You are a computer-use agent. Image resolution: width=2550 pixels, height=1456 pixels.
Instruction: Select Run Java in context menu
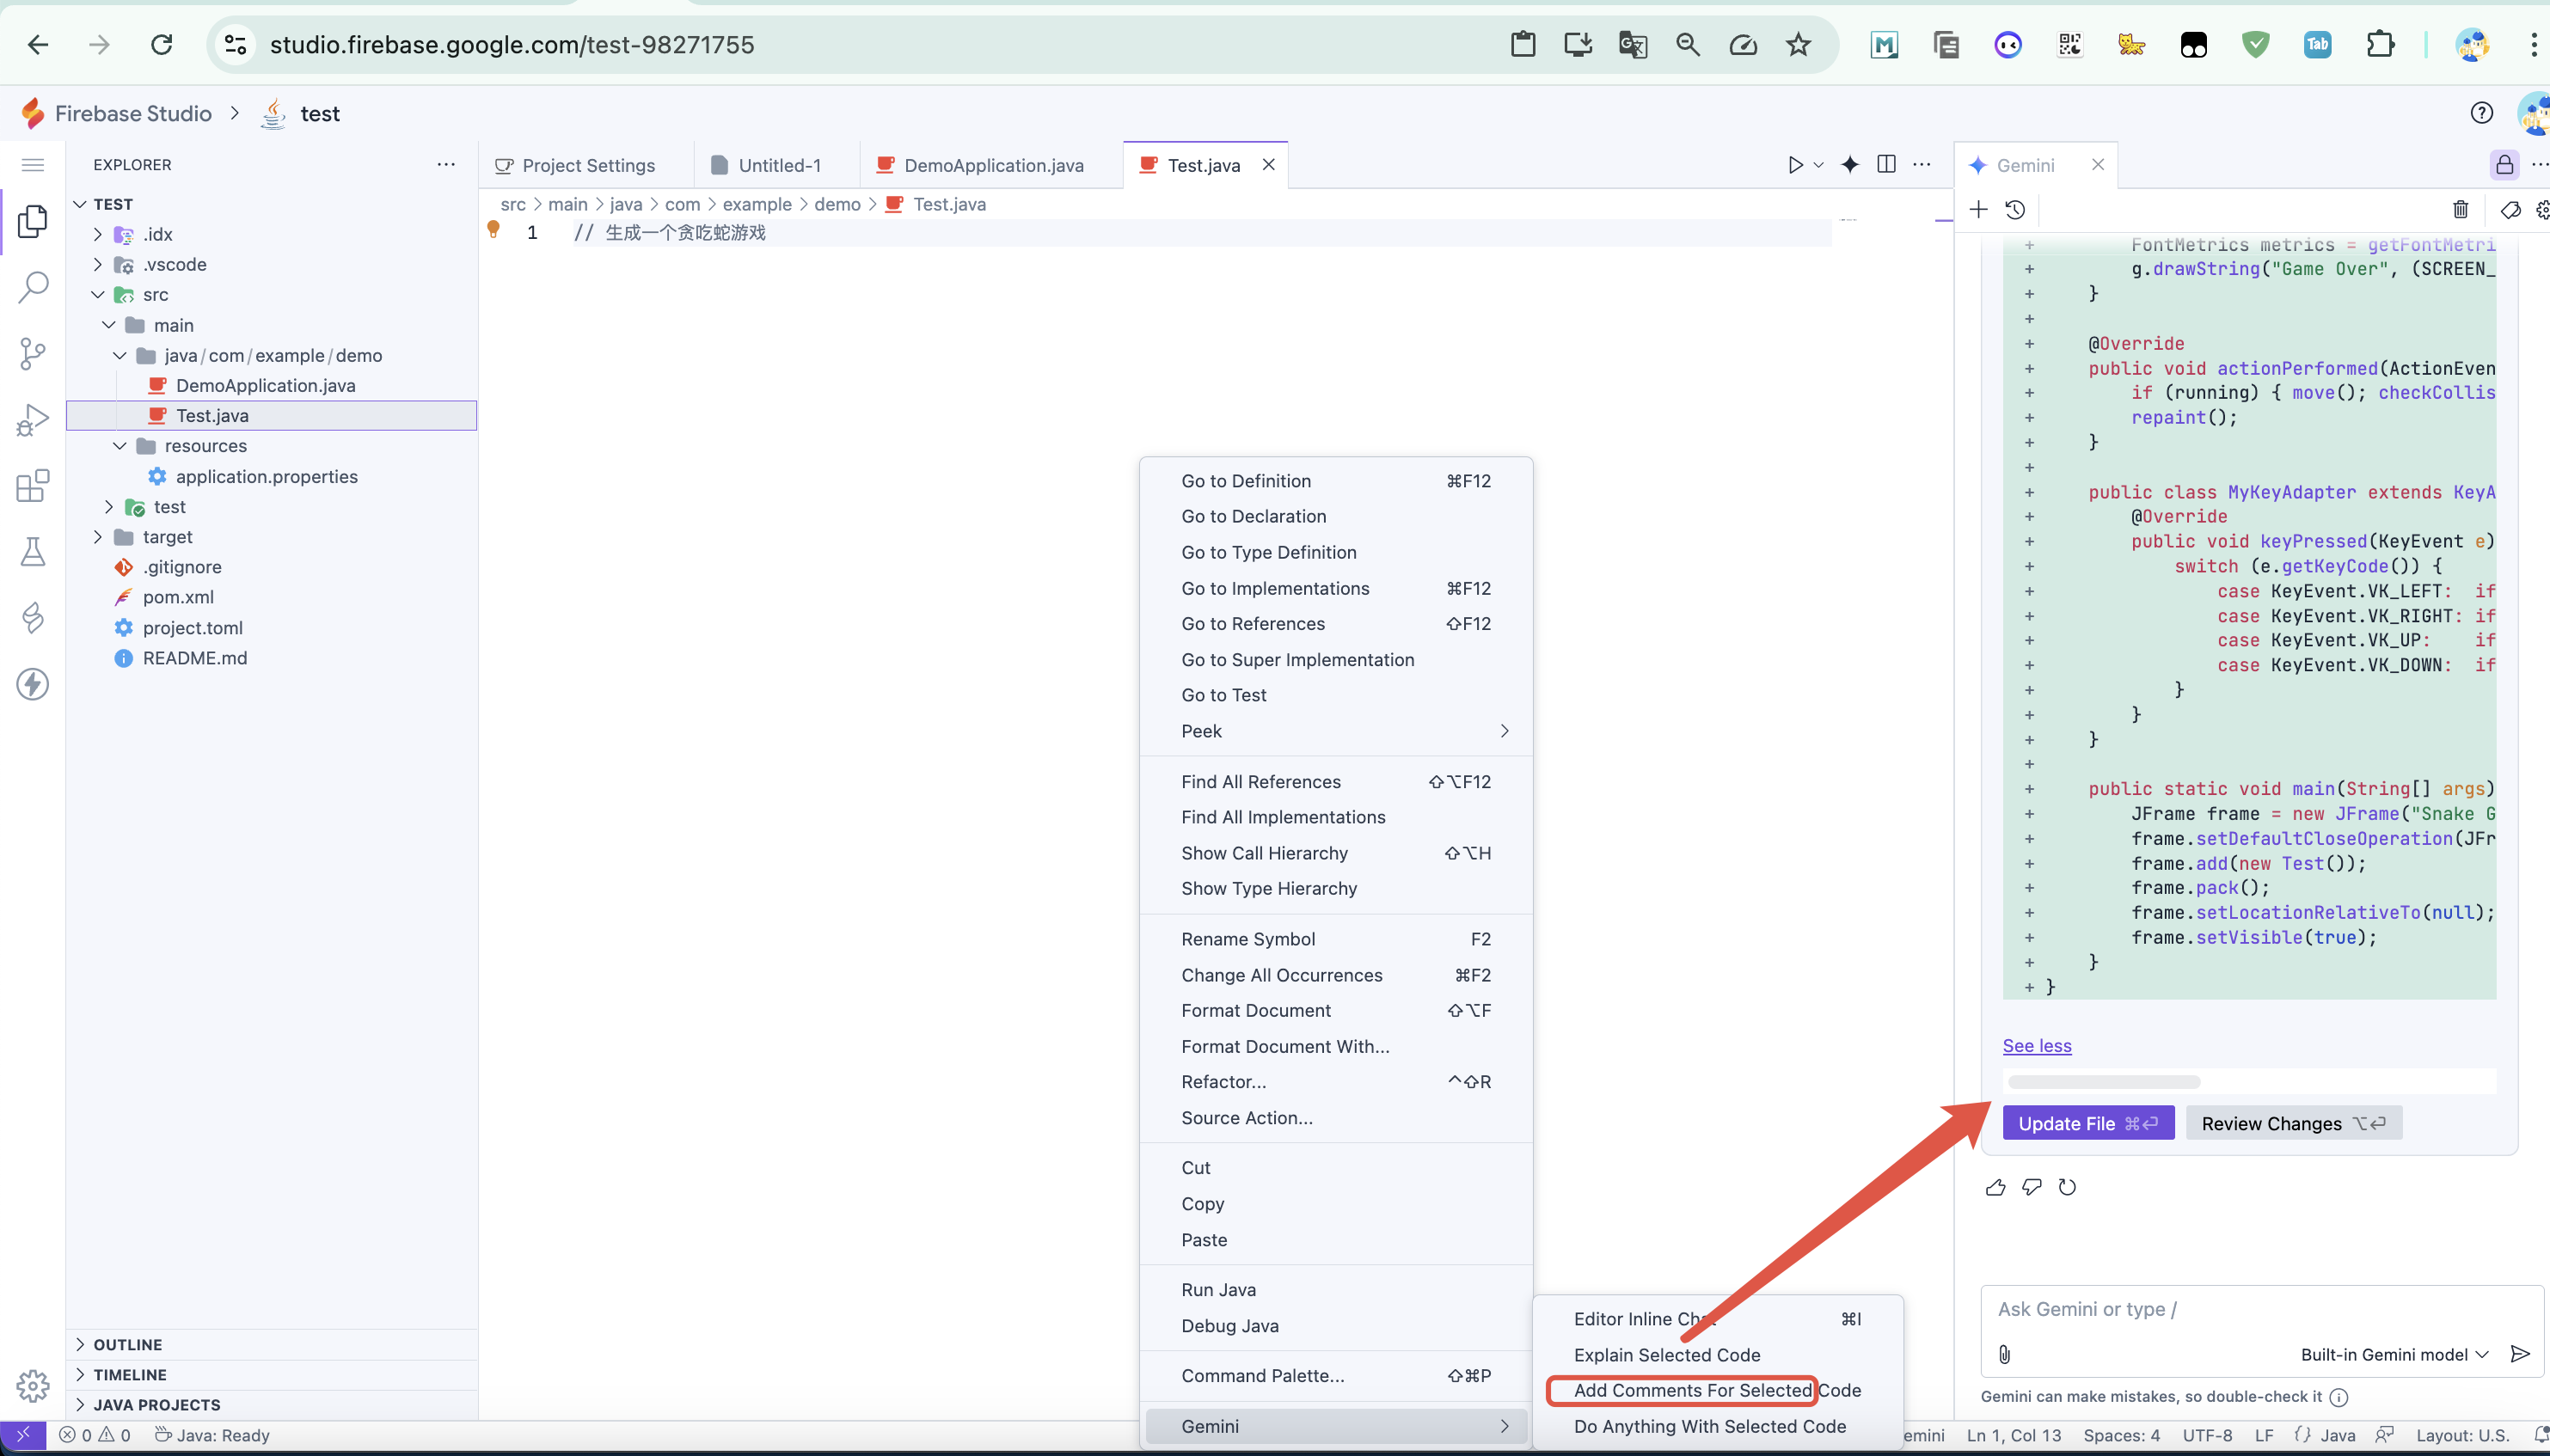coord(1336,1290)
